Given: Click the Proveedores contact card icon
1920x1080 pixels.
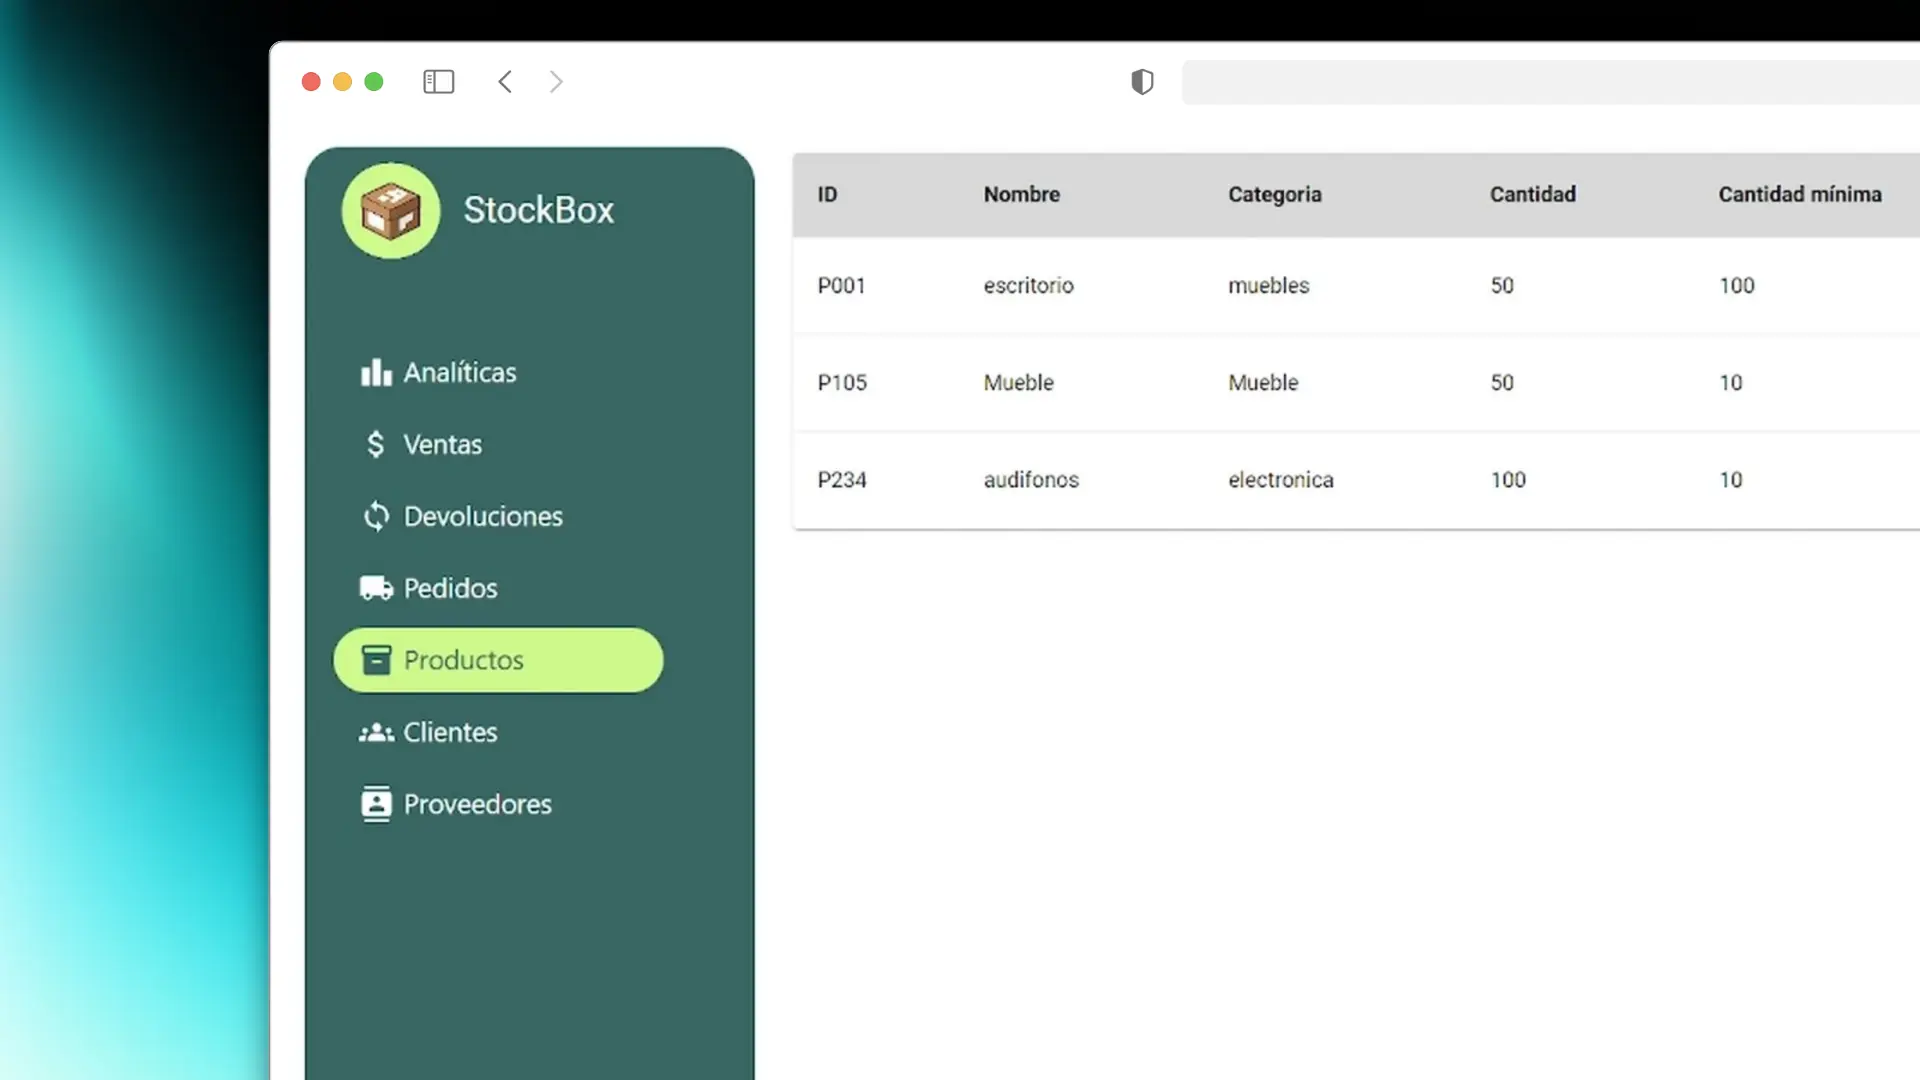Looking at the screenshot, I should click(375, 803).
